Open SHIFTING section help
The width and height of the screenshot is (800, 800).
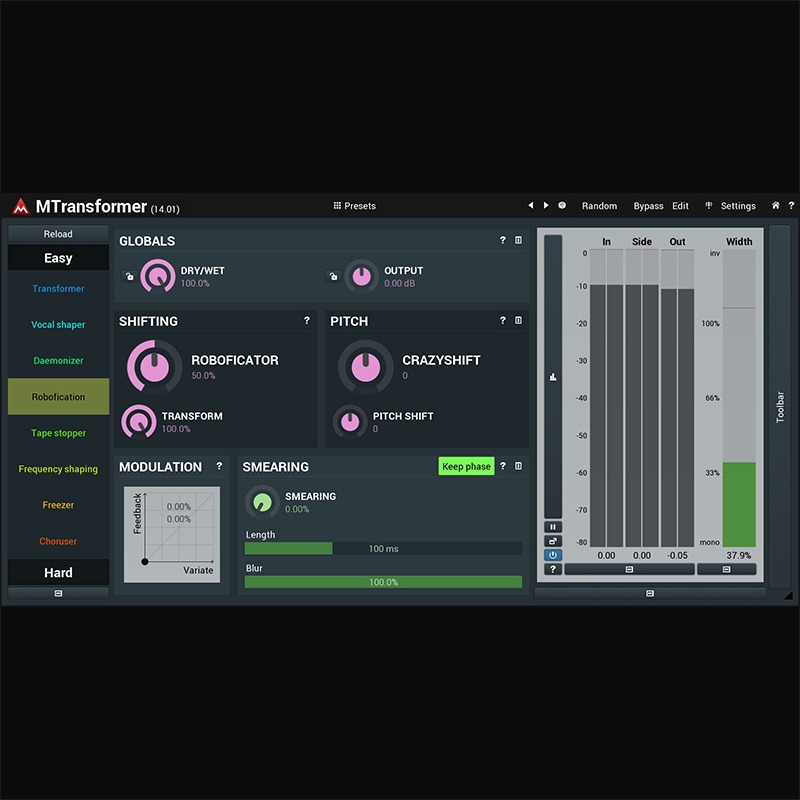tap(307, 320)
